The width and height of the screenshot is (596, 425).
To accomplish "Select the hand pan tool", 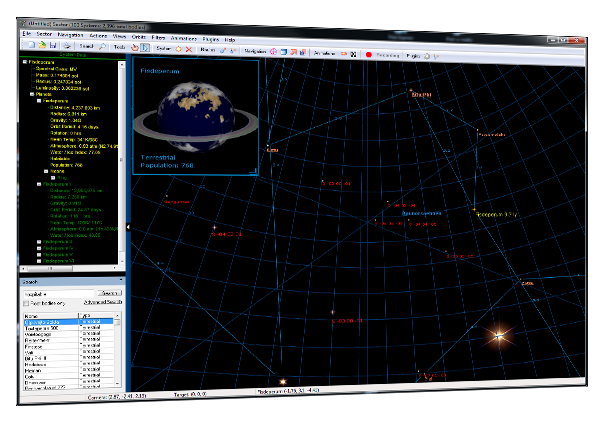I will coord(134,48).
